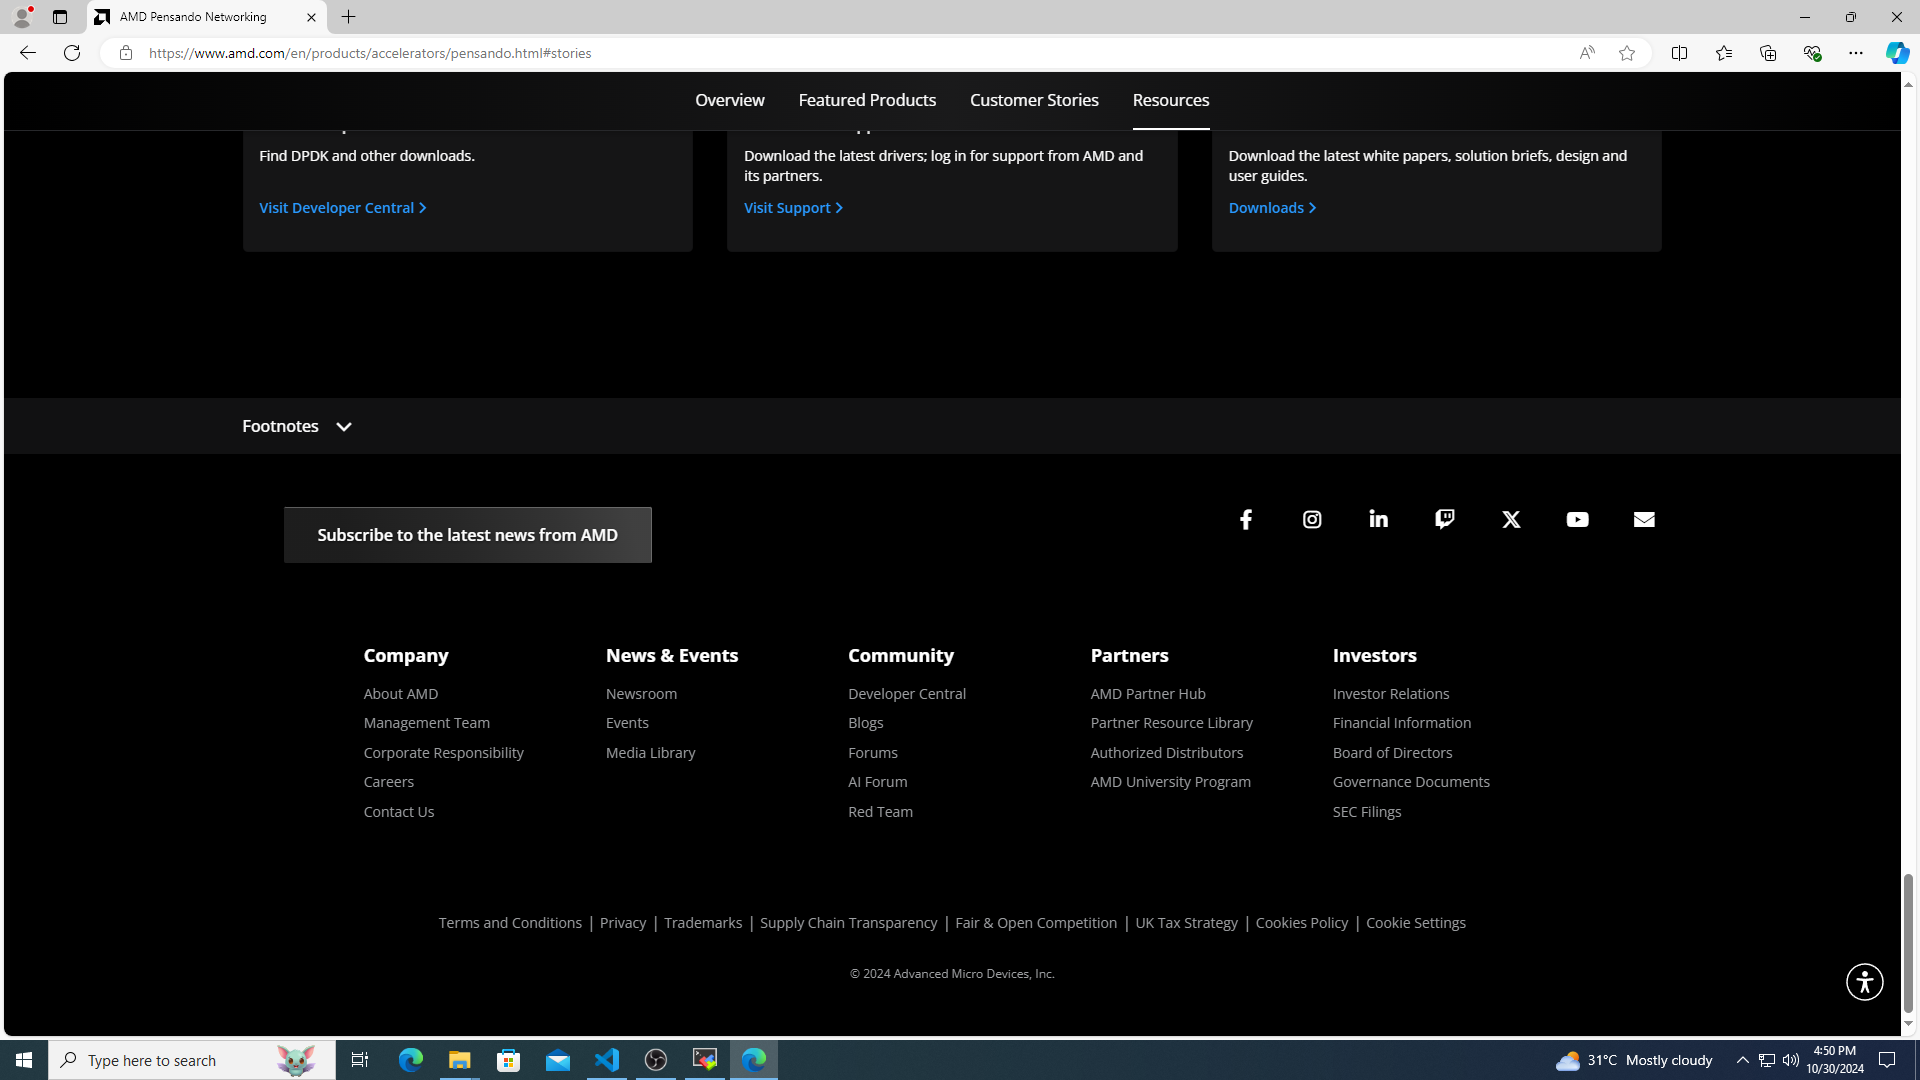Open Split screen icon

click(1679, 53)
